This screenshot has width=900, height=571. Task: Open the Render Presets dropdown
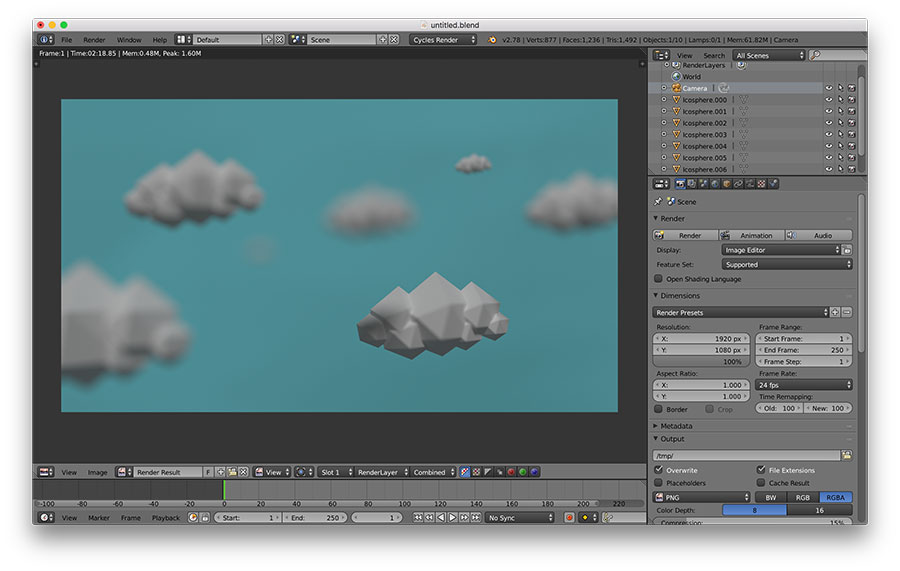740,312
